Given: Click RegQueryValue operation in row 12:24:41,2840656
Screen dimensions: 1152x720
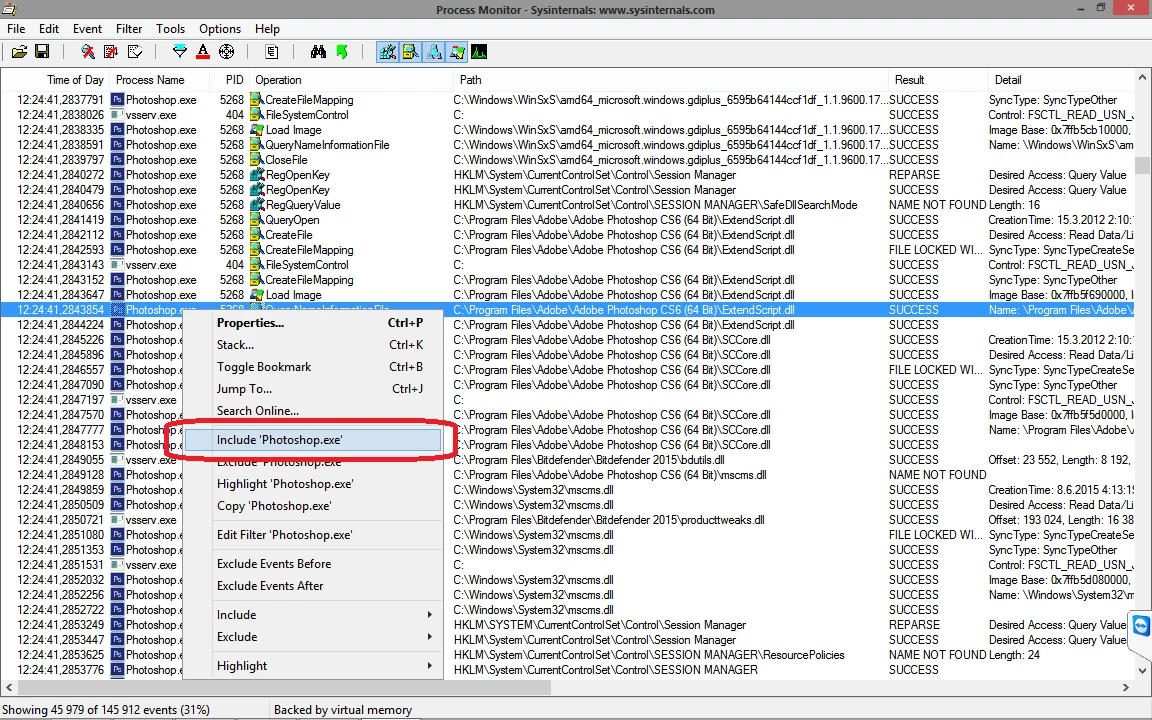Looking at the screenshot, I should [x=303, y=205].
